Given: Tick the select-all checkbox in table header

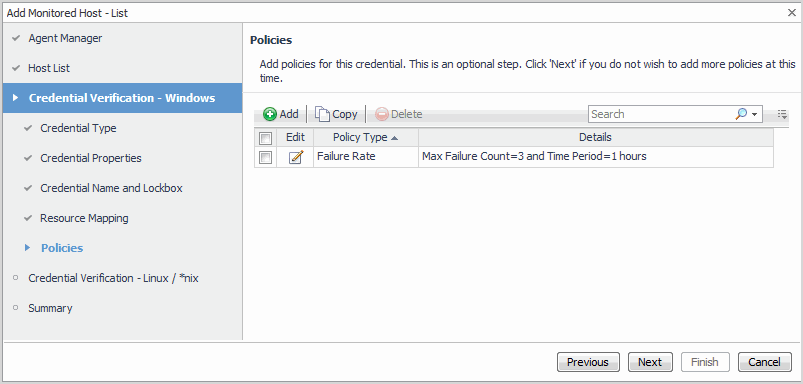Looking at the screenshot, I should 265,138.
